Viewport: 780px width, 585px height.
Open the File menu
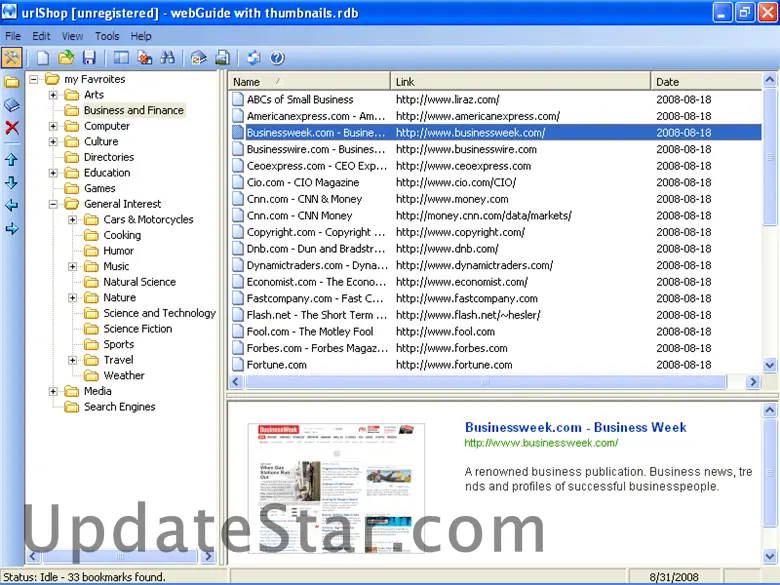pyautogui.click(x=12, y=36)
